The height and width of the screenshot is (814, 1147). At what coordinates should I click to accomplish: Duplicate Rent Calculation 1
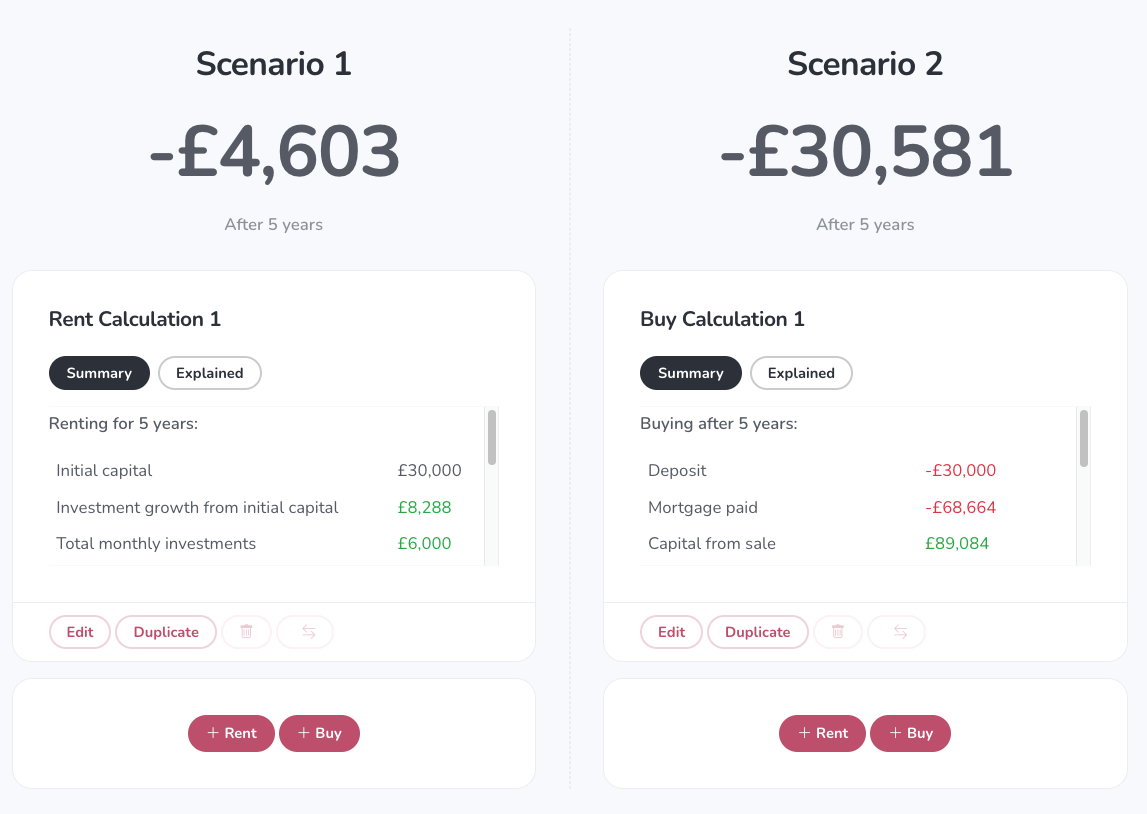(166, 632)
